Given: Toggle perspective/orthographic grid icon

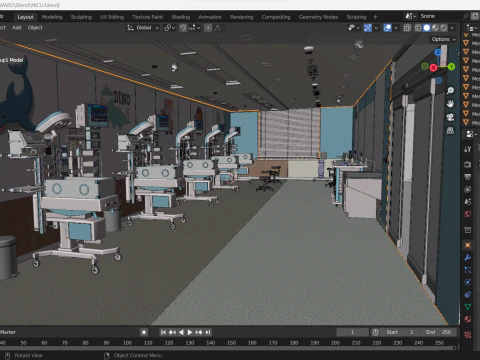Looking at the screenshot, I should coord(450,131).
